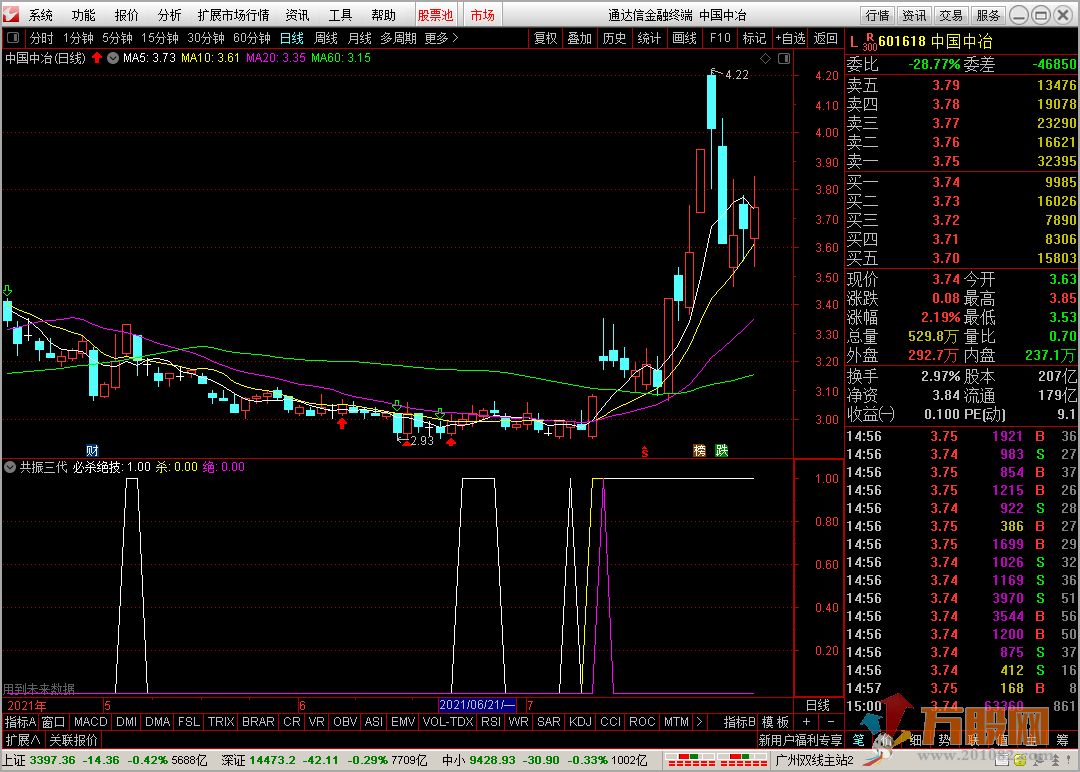Click the 跌 marker below candles
Viewport: 1080px width, 772px height.
pos(722,450)
